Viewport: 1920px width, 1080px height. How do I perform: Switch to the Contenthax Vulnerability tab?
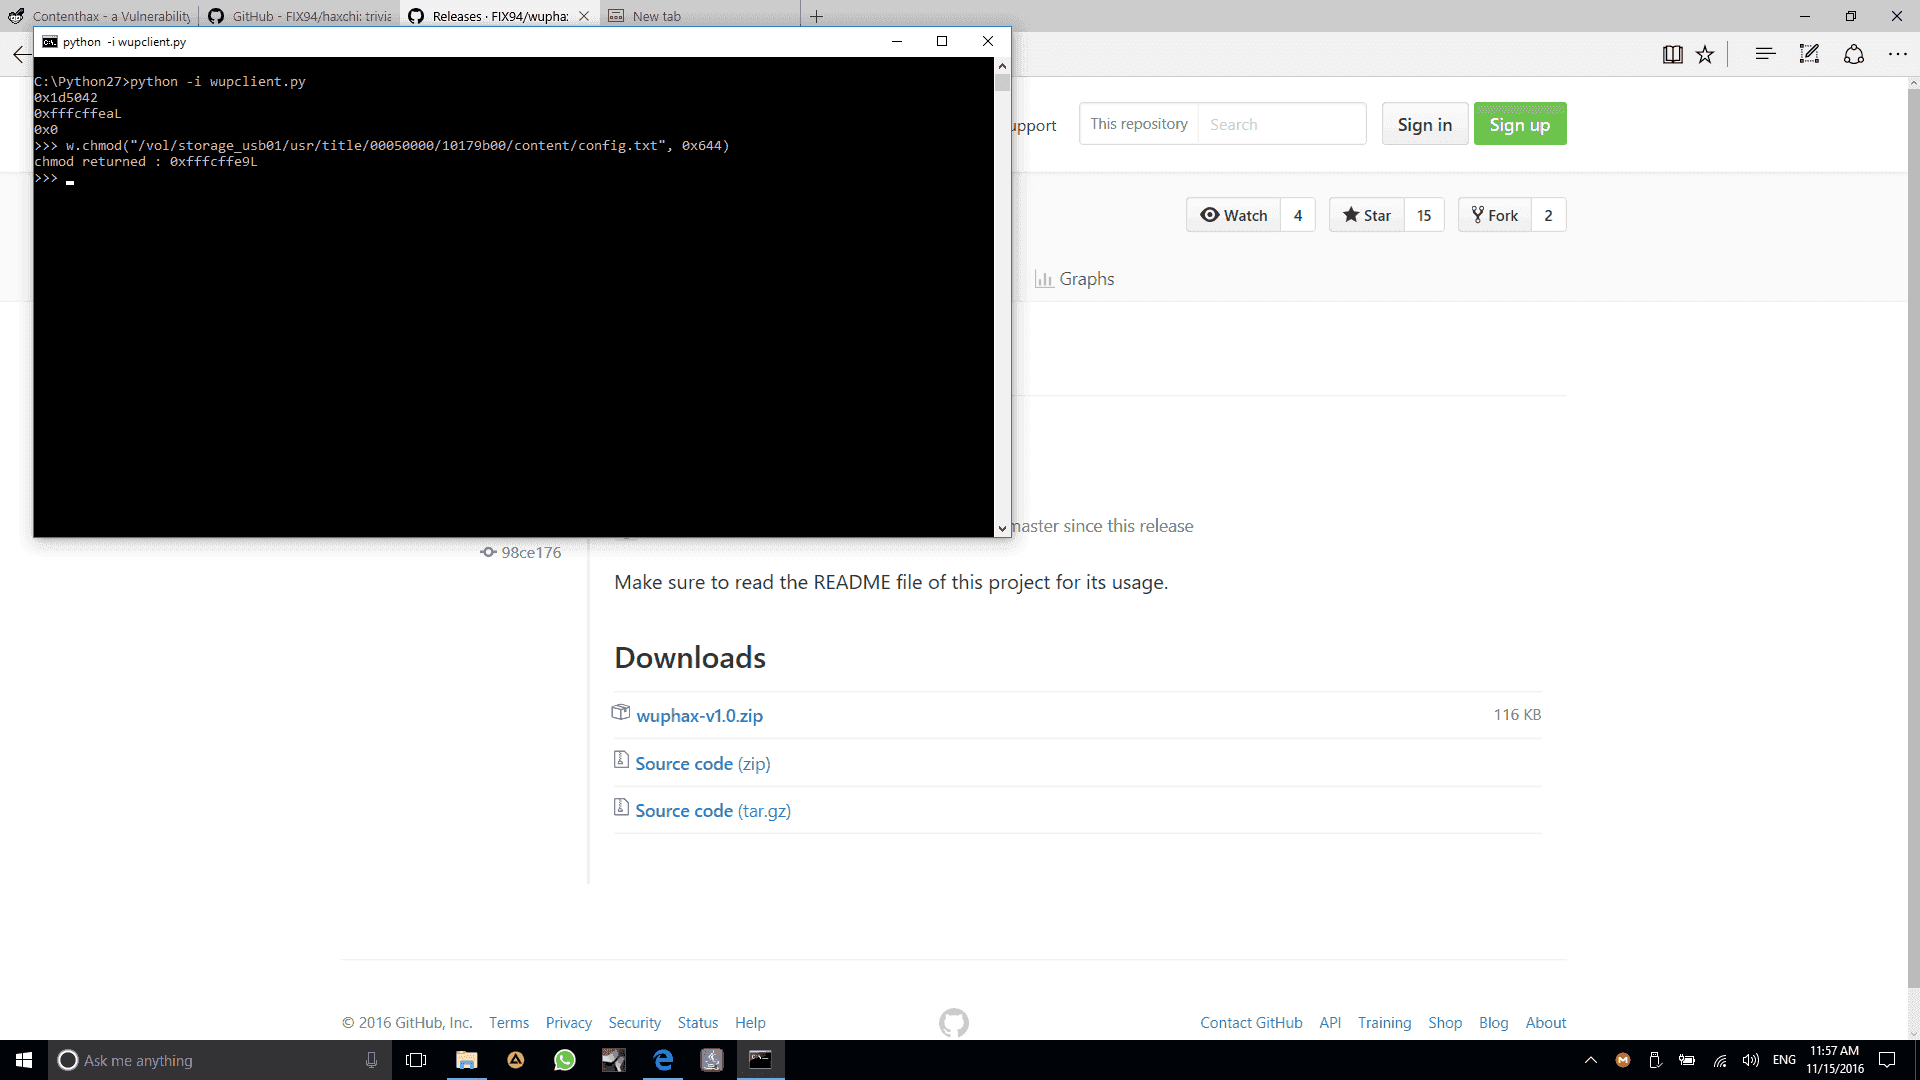100,16
